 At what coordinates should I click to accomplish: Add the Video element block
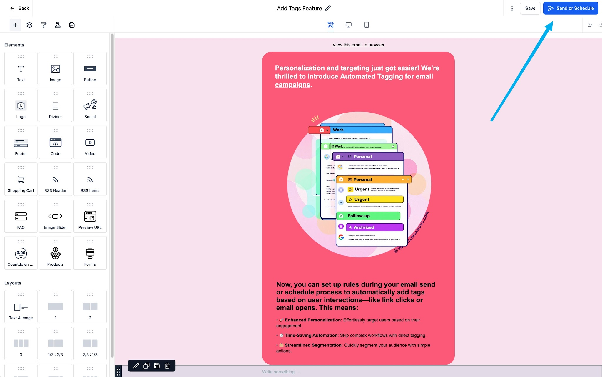90,142
